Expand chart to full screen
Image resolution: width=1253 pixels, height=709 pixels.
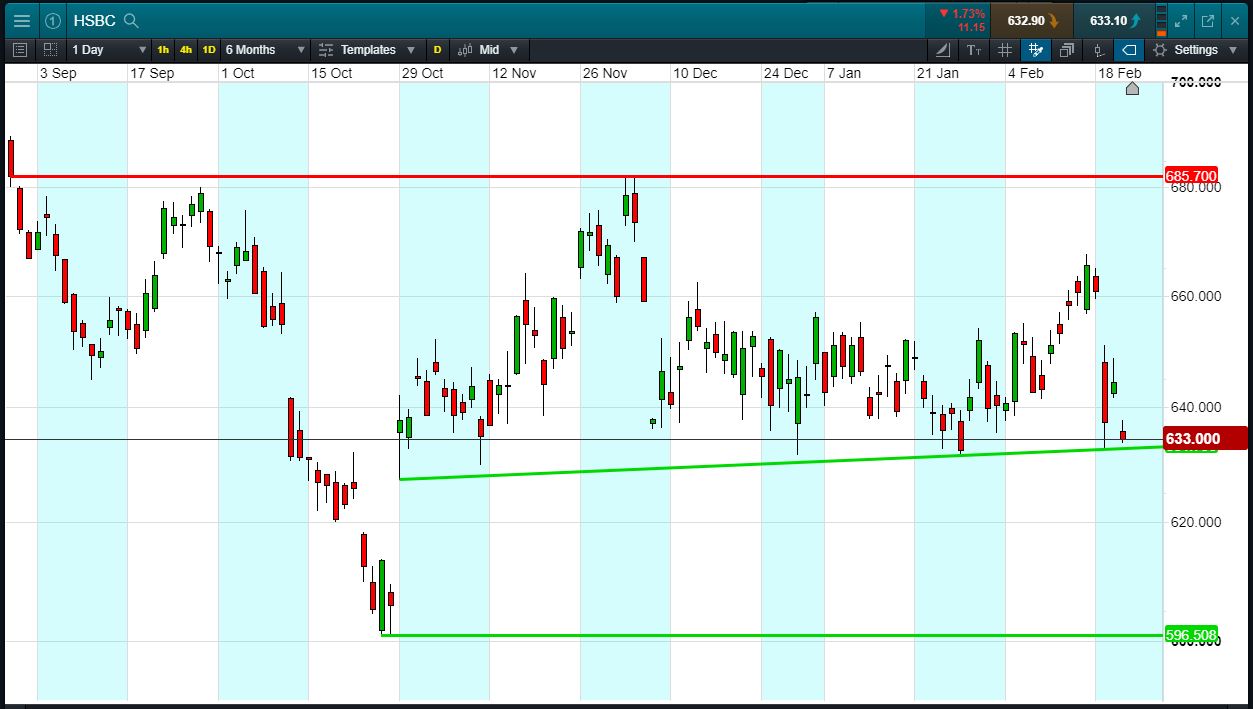pyautogui.click(x=1181, y=20)
